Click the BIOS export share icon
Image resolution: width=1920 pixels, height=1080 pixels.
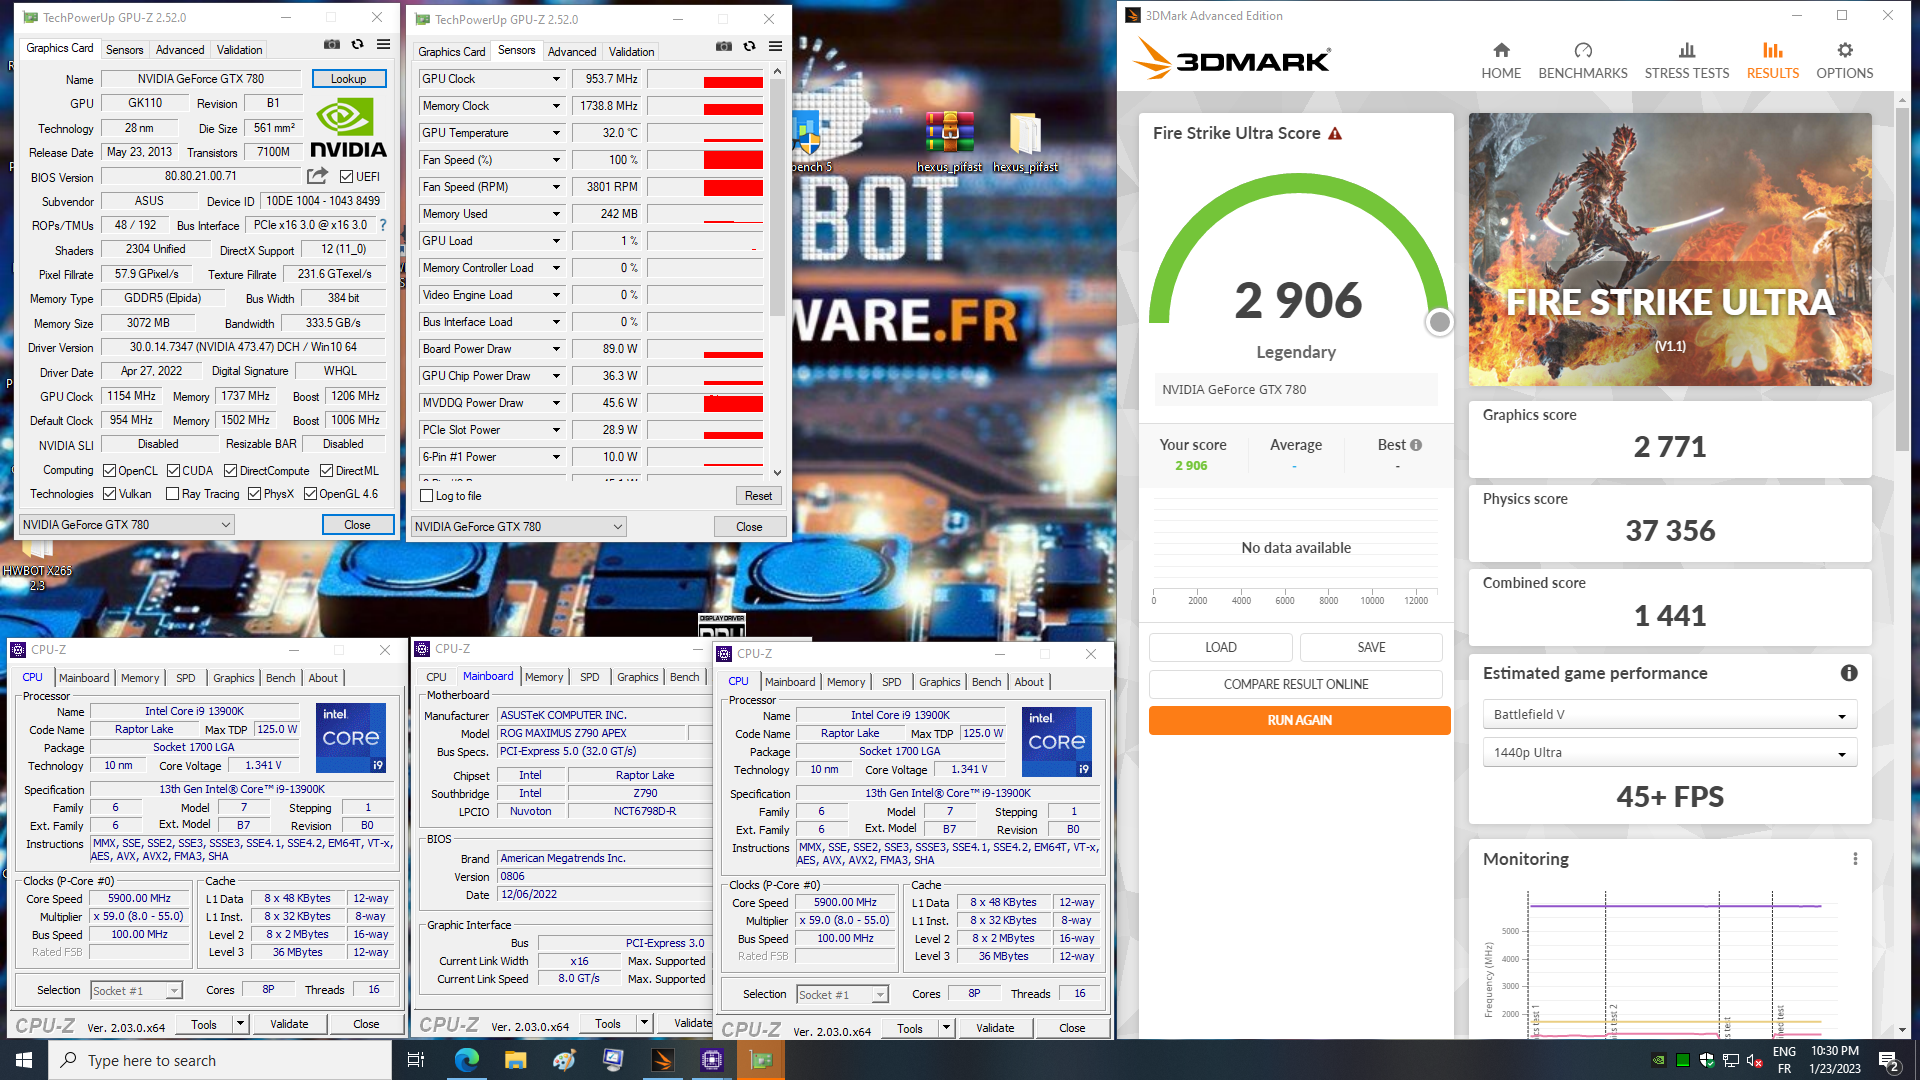coord(317,176)
